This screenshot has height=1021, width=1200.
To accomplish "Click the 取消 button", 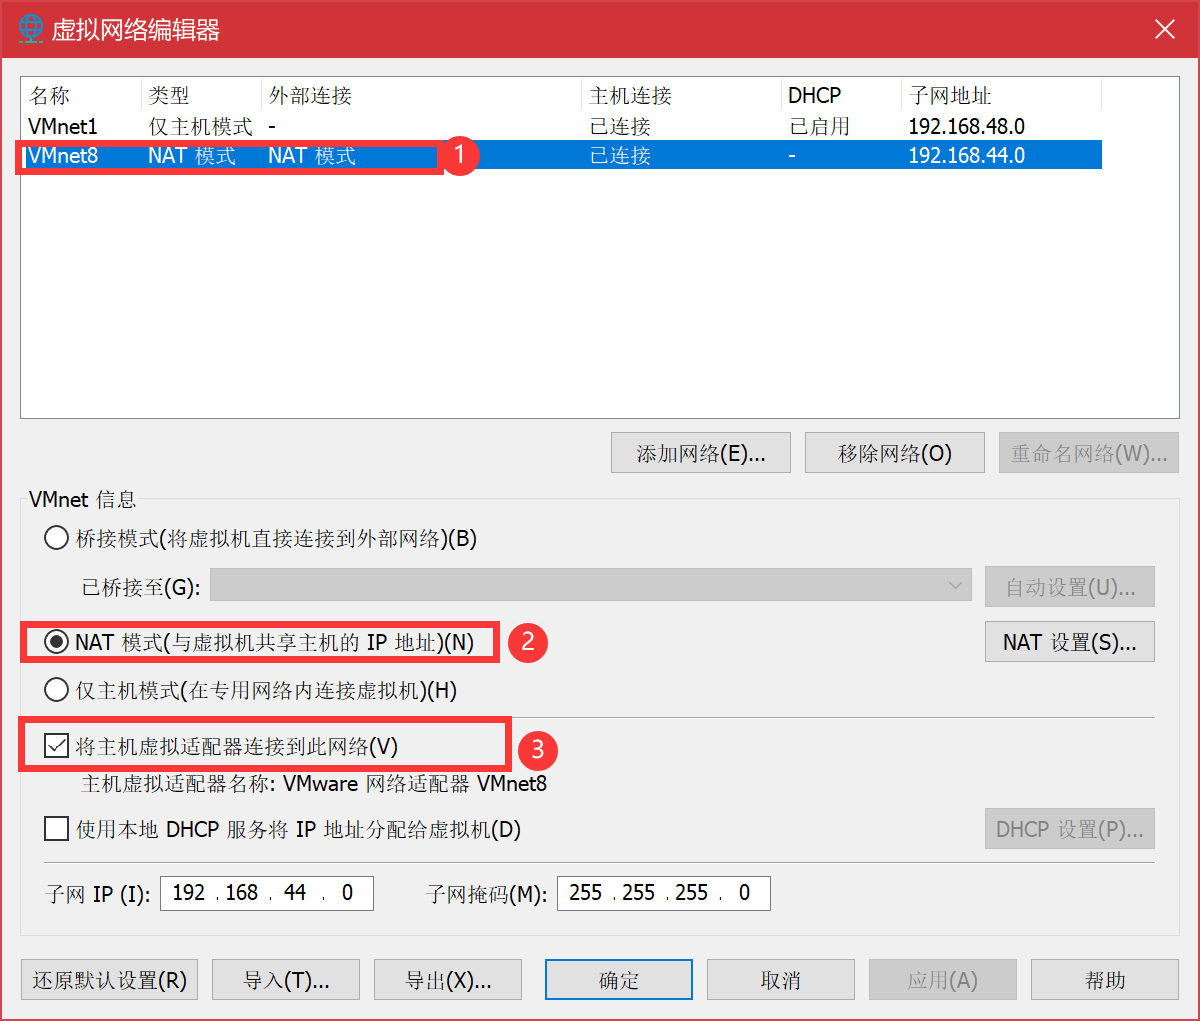I will 781,980.
